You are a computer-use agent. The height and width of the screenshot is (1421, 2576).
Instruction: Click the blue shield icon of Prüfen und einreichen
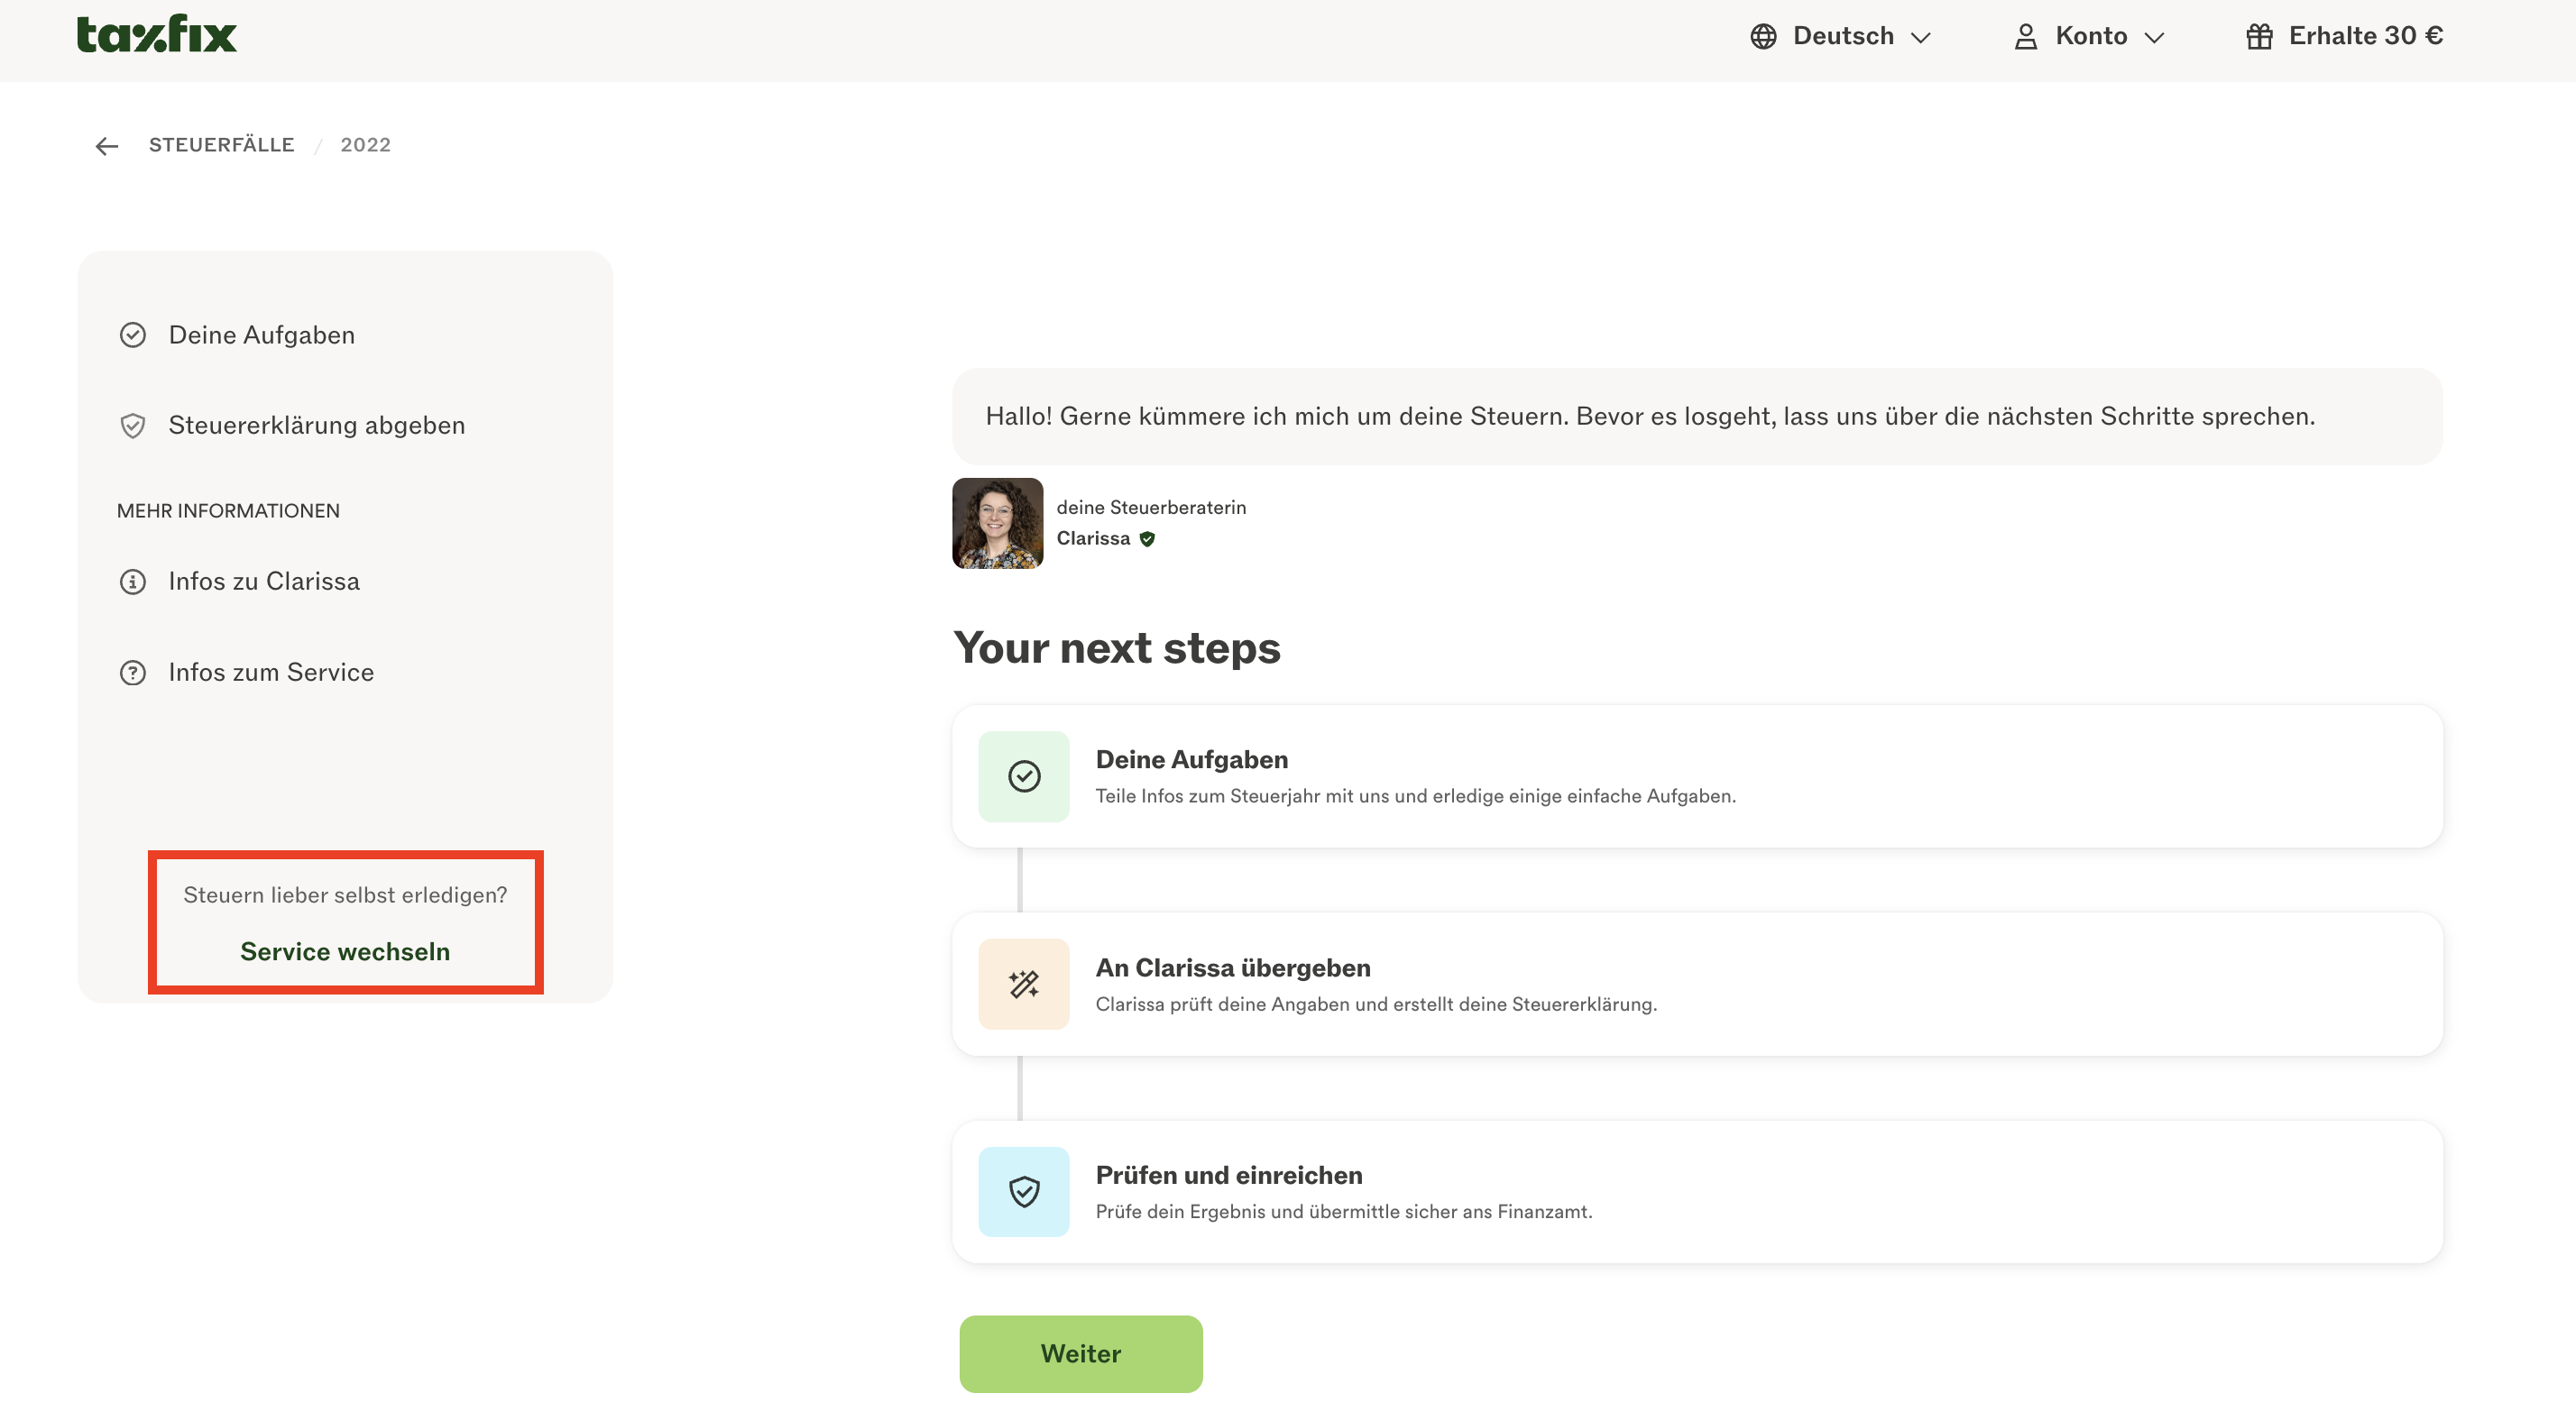tap(1024, 1192)
